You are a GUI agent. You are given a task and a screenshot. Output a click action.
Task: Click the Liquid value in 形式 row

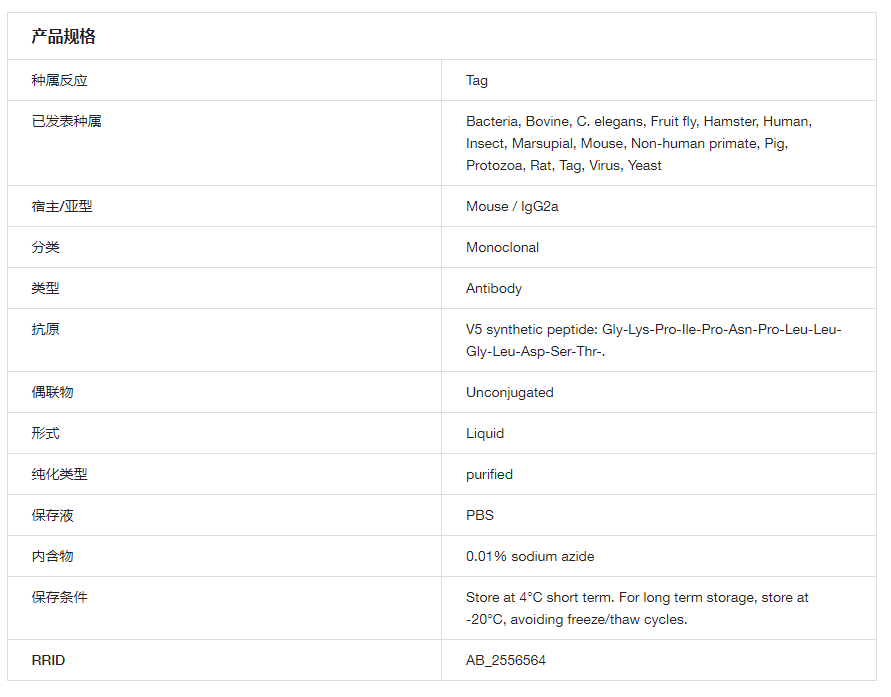pos(485,433)
